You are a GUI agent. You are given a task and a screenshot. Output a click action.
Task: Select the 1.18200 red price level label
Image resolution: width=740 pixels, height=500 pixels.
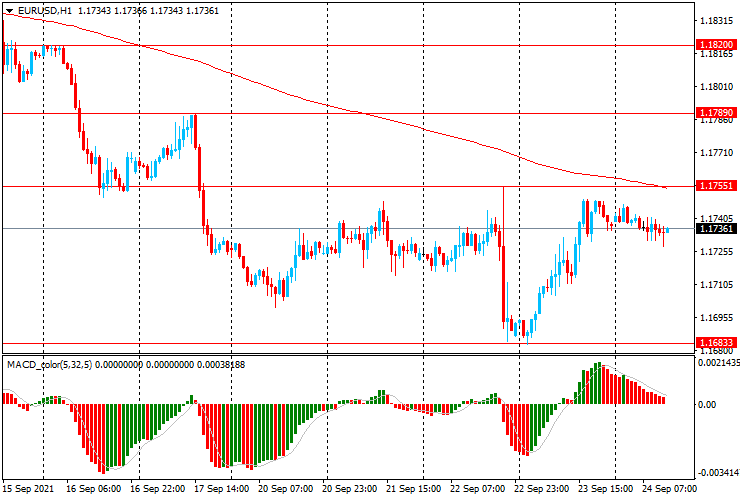(x=716, y=44)
